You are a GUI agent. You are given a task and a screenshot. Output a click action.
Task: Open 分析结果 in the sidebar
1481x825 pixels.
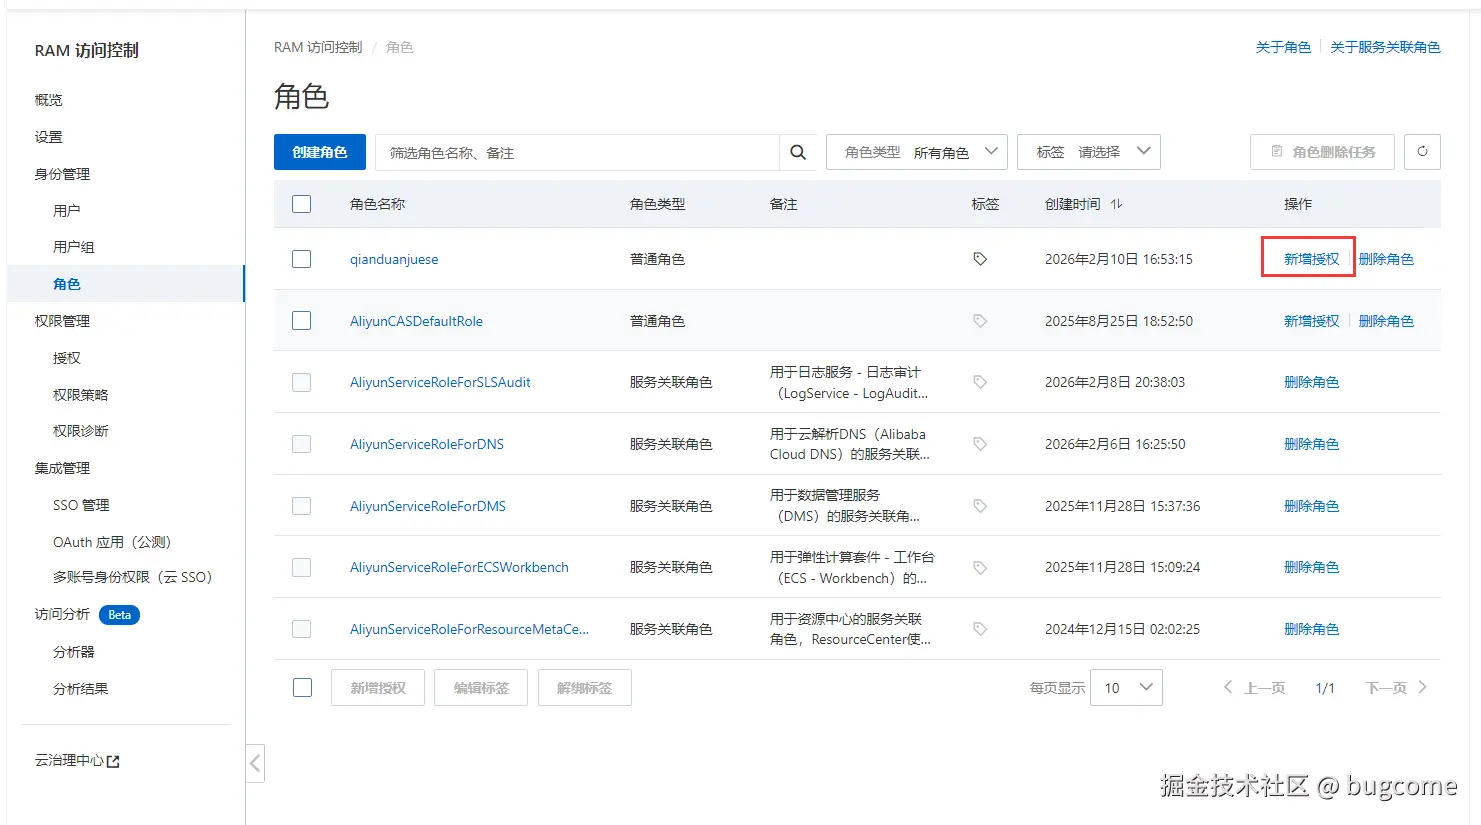pyautogui.click(x=81, y=689)
